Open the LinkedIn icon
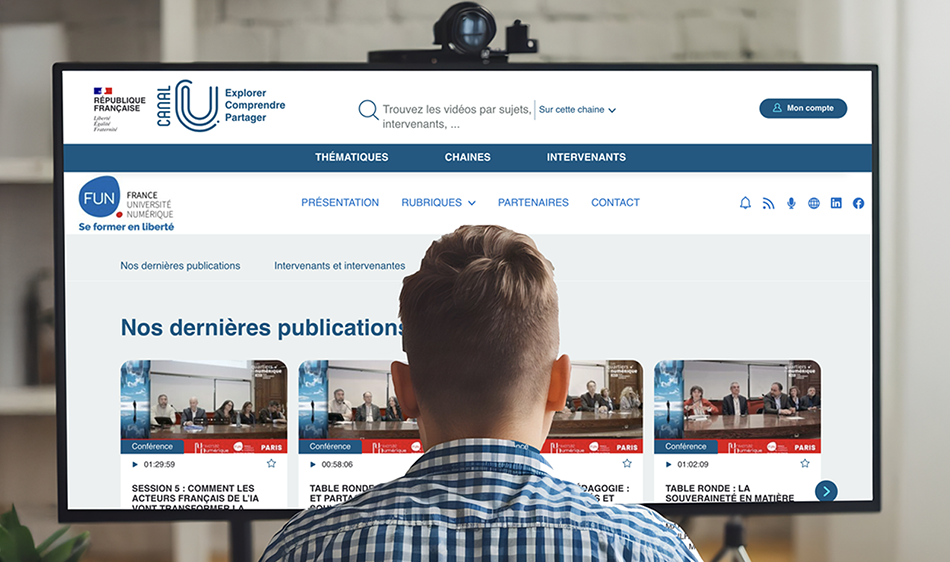The width and height of the screenshot is (950, 562). coord(836,203)
